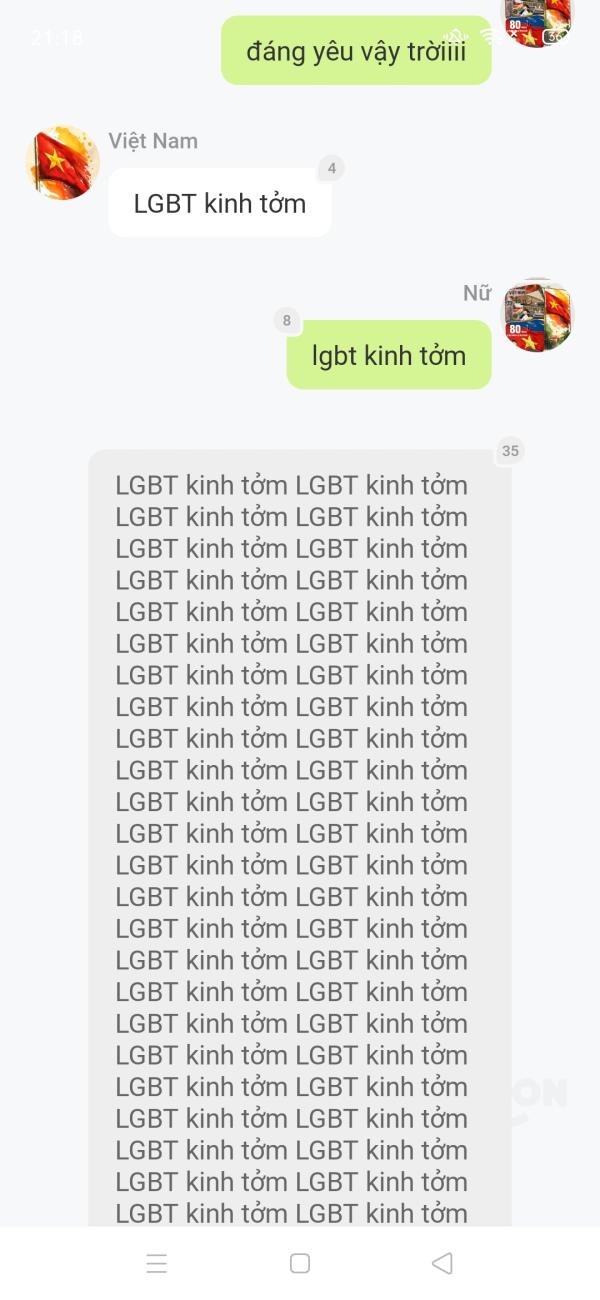The image size is (600, 1300).
Task: Tap the Việt Nam flag avatar
Action: pyautogui.click(x=62, y=162)
